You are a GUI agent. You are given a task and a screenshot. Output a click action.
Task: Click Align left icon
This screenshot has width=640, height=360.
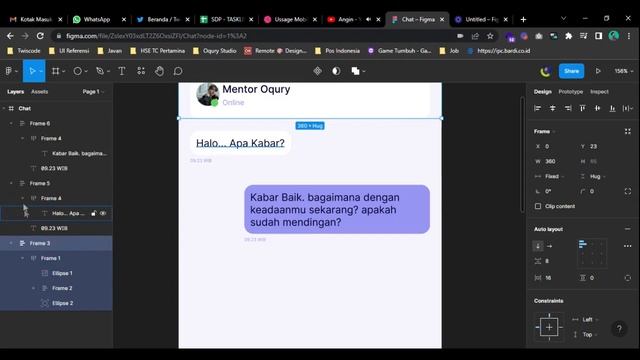pyautogui.click(x=538, y=108)
